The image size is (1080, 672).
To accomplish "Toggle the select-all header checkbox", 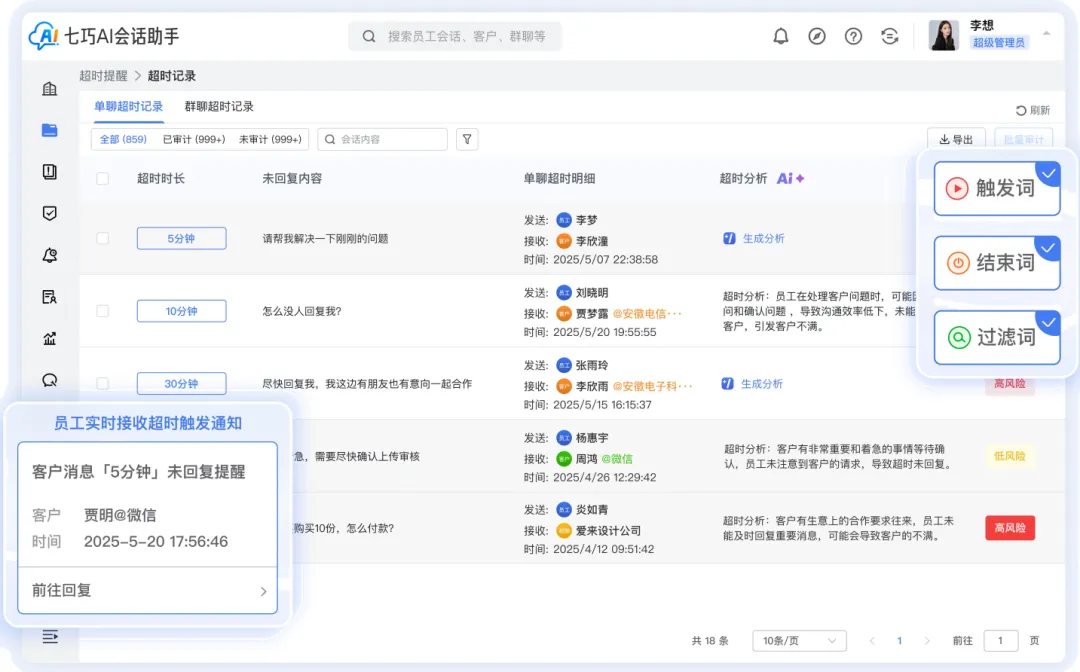I will click(102, 178).
